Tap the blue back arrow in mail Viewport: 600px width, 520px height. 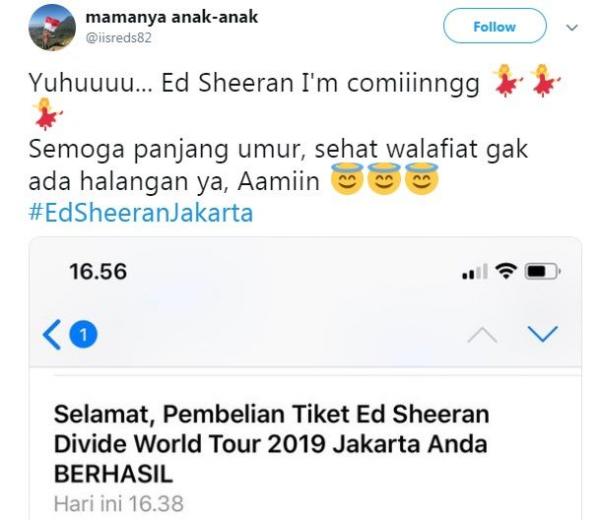click(52, 334)
